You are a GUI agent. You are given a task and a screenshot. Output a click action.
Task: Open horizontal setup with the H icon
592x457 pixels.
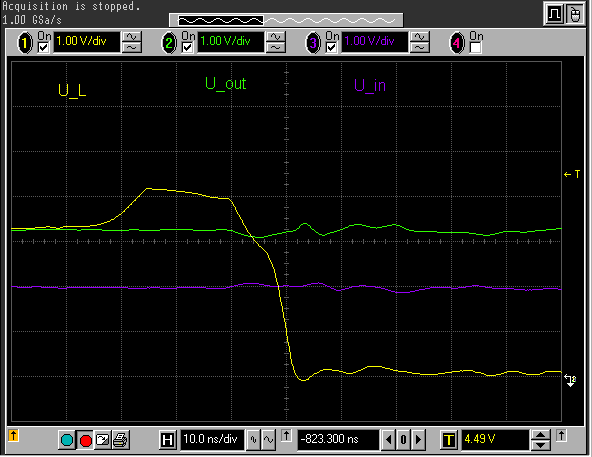pos(167,440)
